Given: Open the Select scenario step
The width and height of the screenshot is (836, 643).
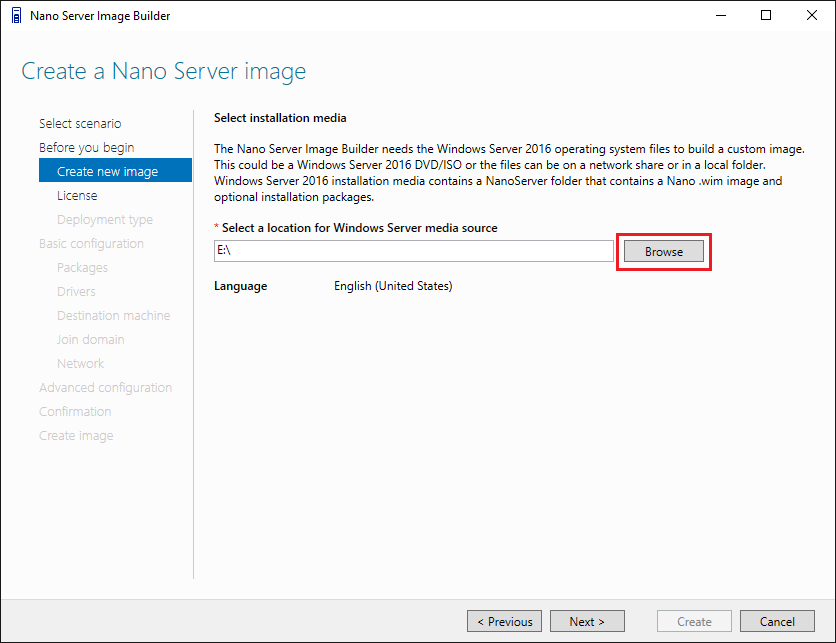Looking at the screenshot, I should (x=80, y=124).
